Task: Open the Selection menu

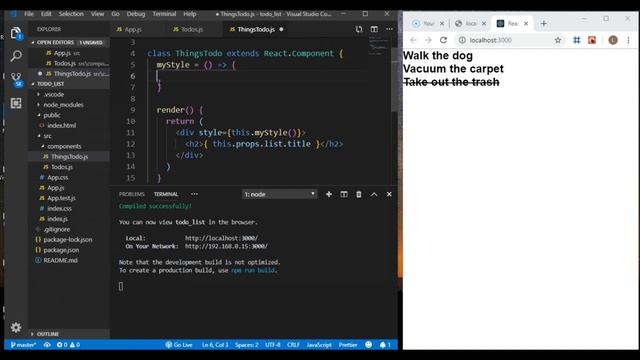Action: pyautogui.click(x=71, y=14)
